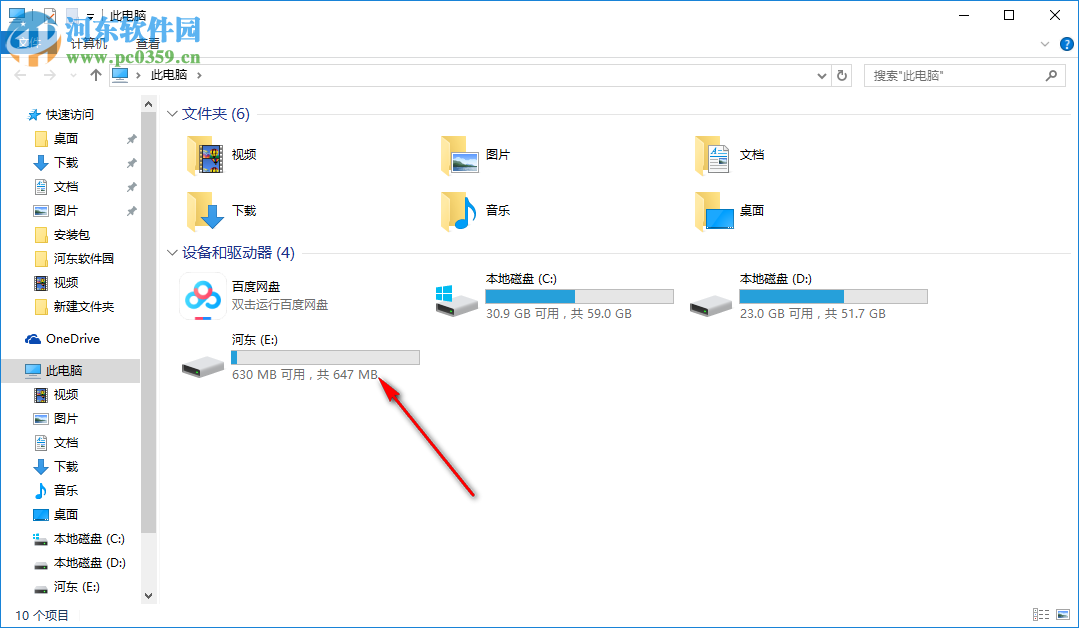Click text 630 MB 可用，共 647 MB
The image size is (1079, 628).
coord(305,375)
